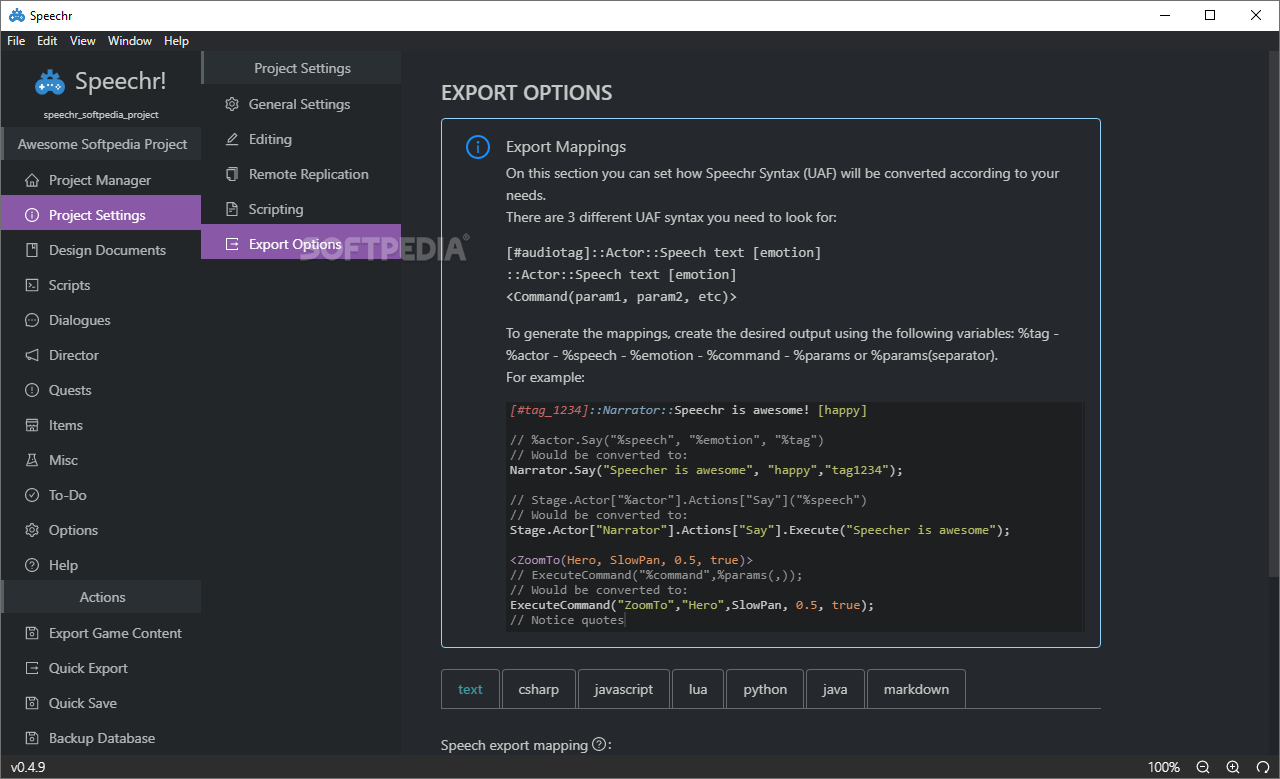This screenshot has width=1280, height=779.
Task: Click the Quick Save disk icon
Action: click(x=31, y=703)
